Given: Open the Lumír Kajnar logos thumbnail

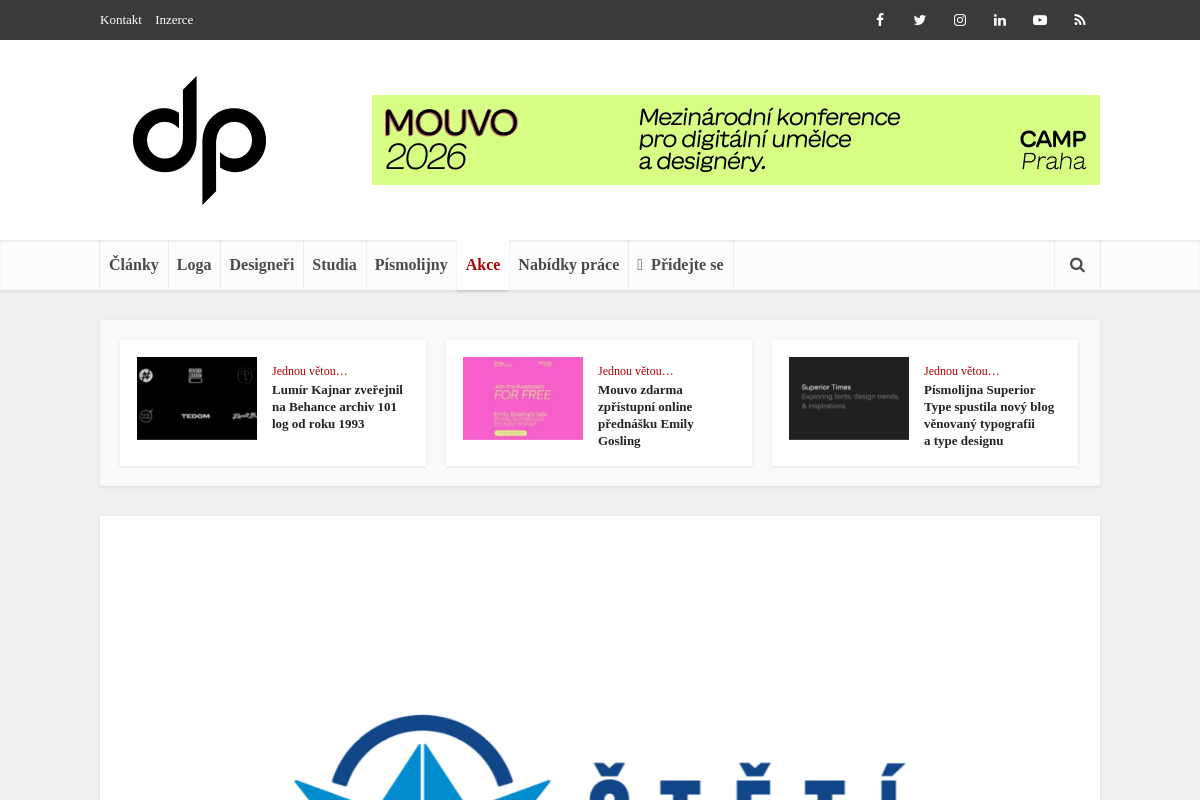Looking at the screenshot, I should [197, 398].
